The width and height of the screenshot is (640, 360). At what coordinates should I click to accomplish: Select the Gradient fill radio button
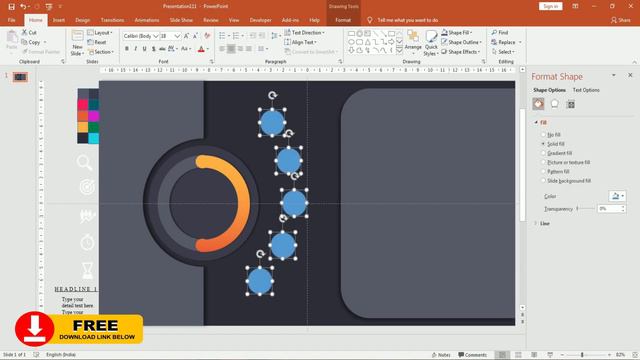[x=543, y=153]
